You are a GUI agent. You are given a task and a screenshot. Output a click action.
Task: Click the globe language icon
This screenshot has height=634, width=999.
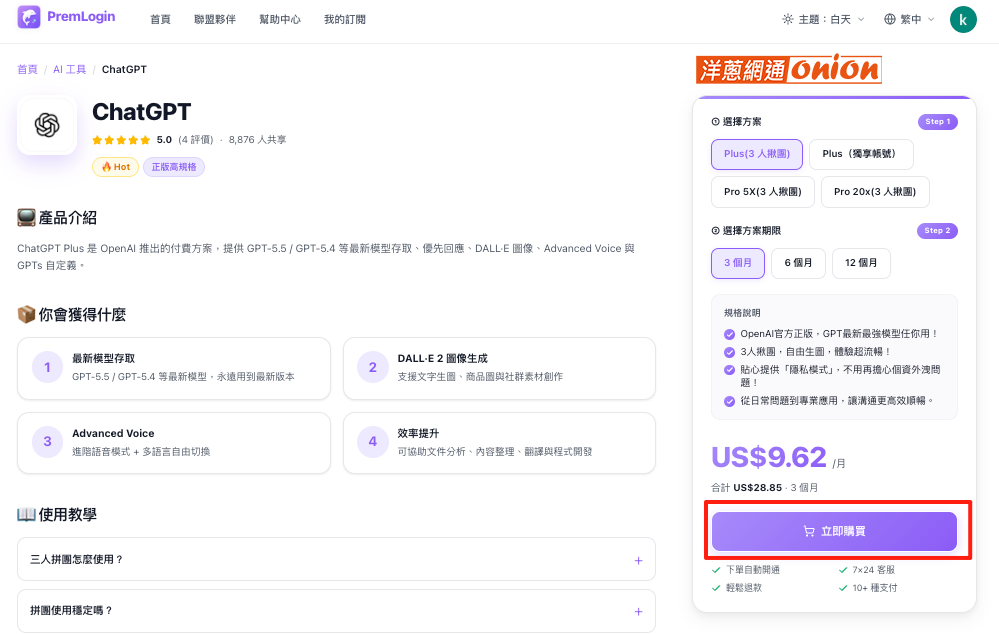tap(890, 19)
